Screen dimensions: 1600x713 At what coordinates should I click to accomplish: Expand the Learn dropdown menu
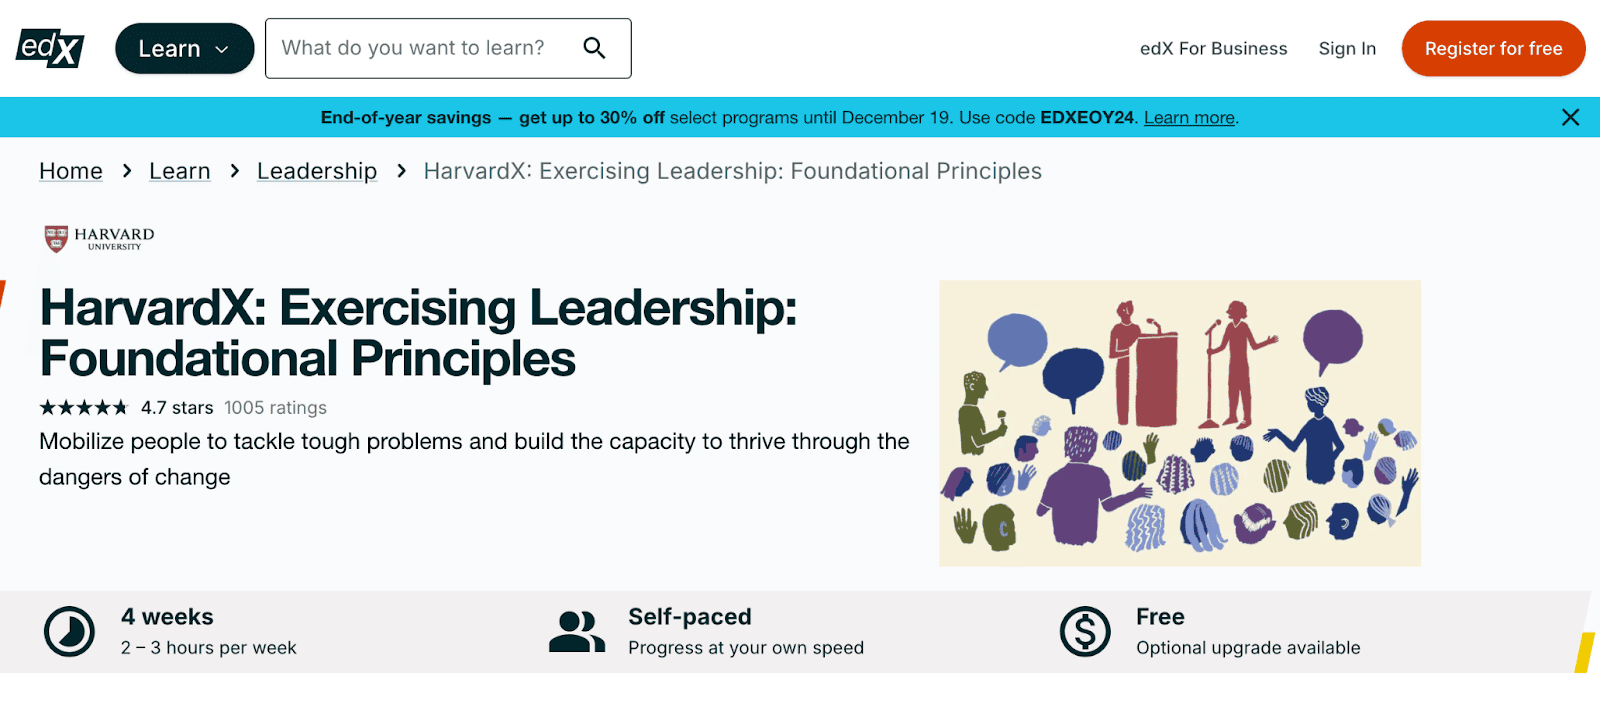click(x=184, y=49)
